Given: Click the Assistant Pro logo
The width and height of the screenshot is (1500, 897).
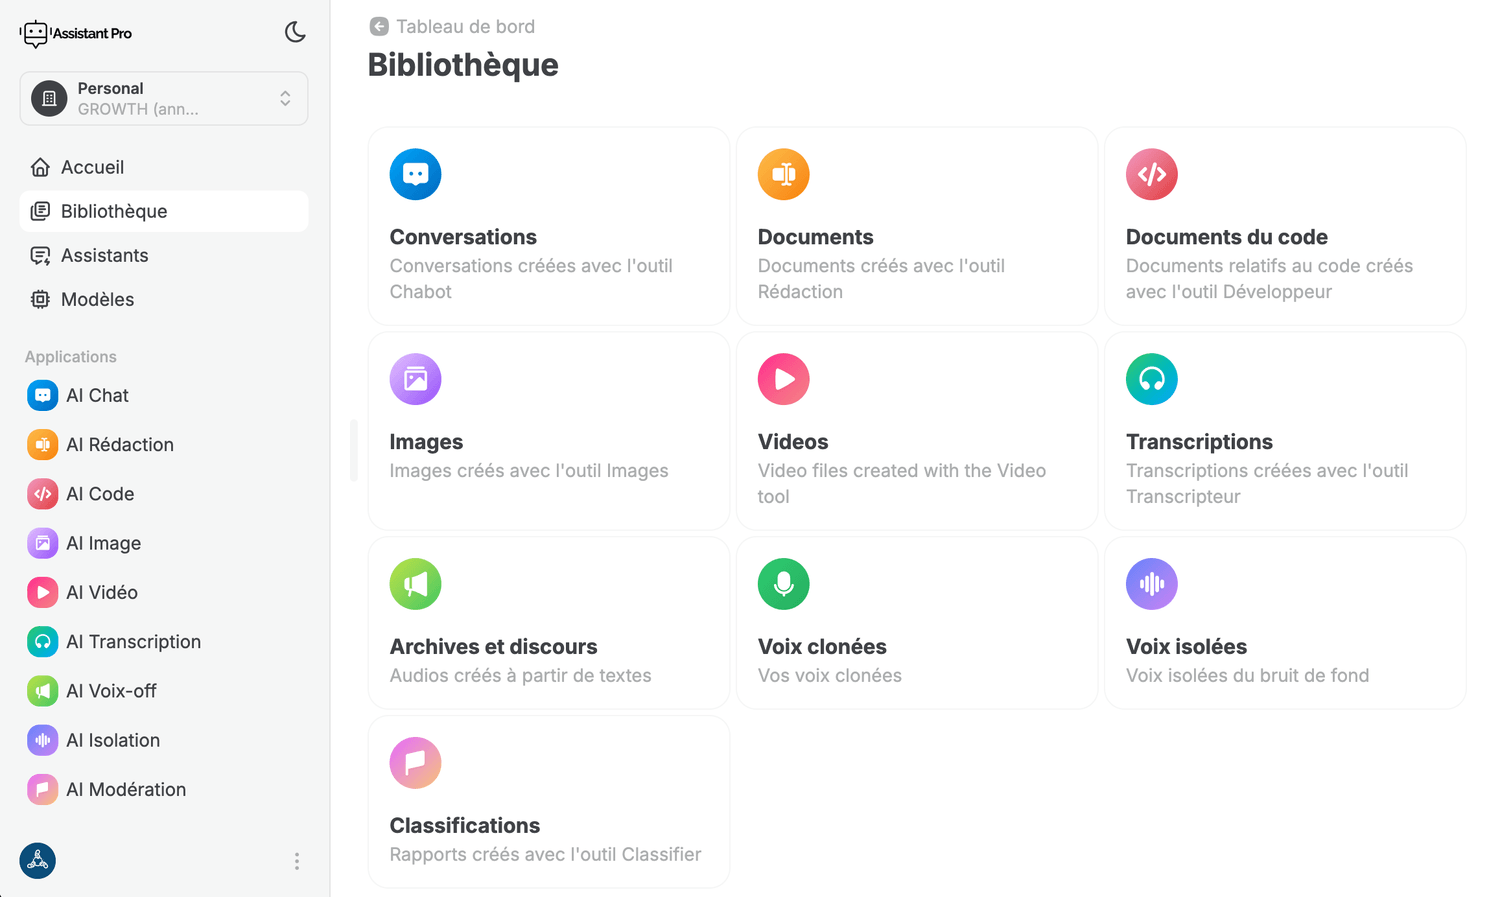Looking at the screenshot, I should point(76,33).
